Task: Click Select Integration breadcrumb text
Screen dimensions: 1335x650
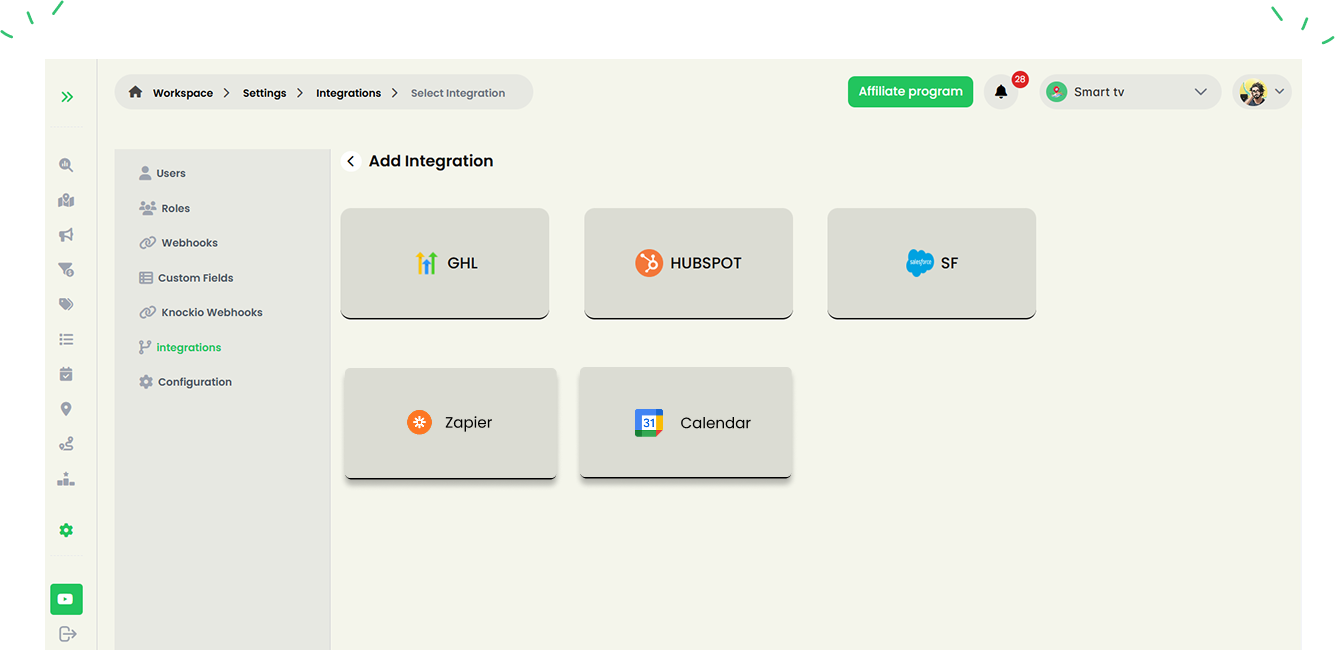Action: [458, 93]
